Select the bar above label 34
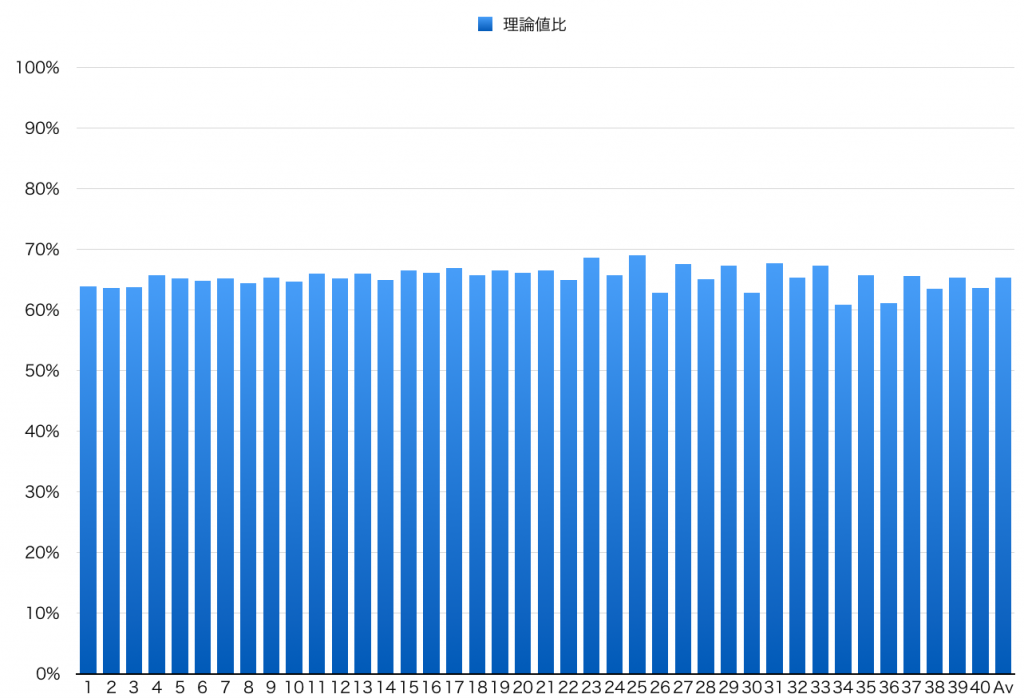The image size is (1024, 698). (843, 489)
